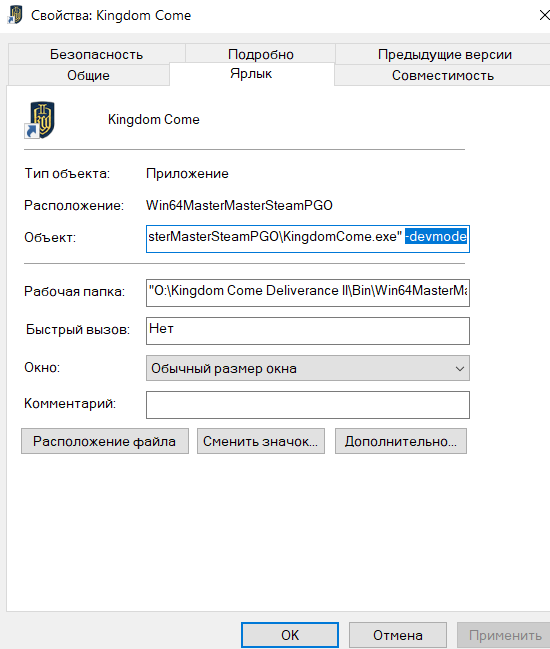This screenshot has width=550, height=649.
Task: Open the Подробно tab
Action: tap(260, 54)
